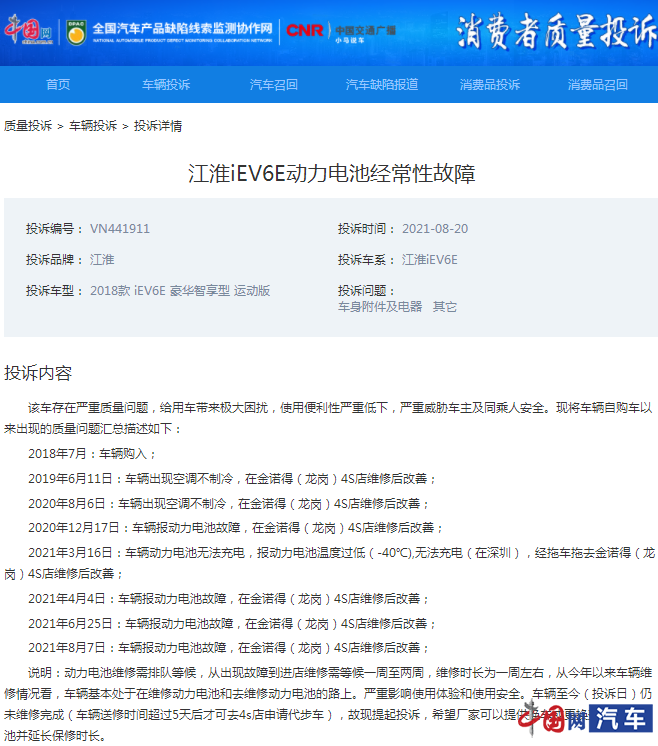
Task: Click issue value 其它
Action: point(445,307)
